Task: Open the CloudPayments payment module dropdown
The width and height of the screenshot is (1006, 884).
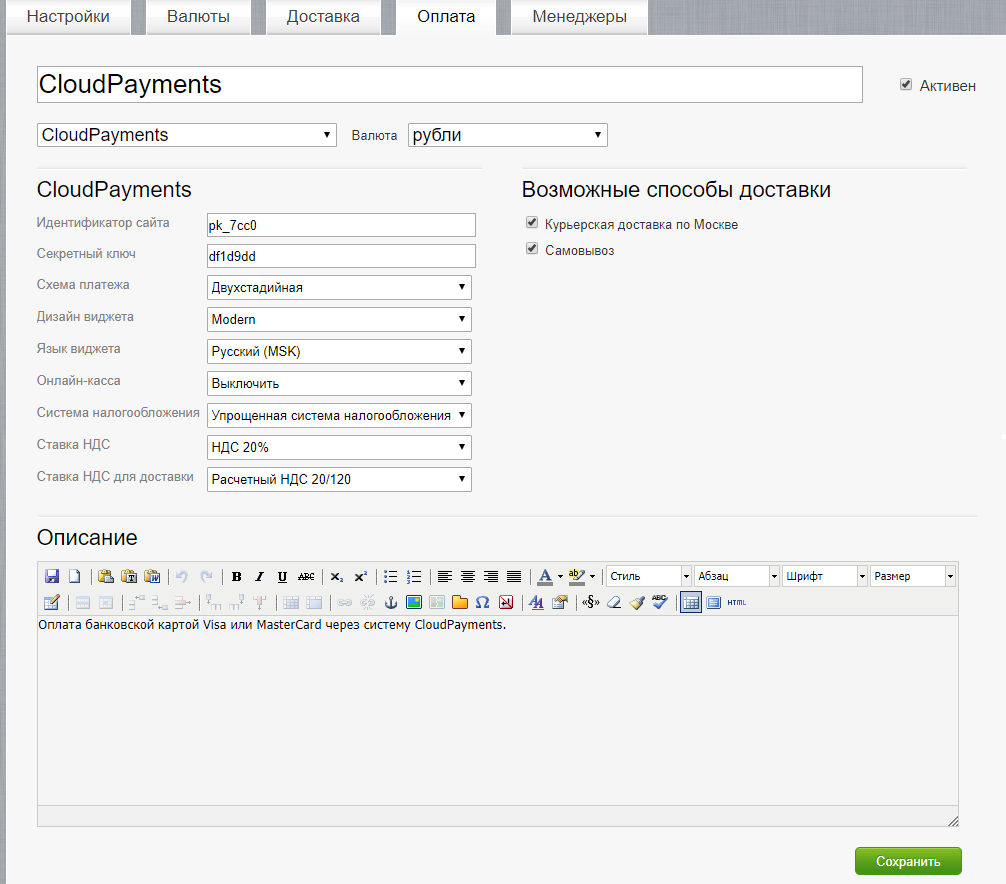Action: 187,135
